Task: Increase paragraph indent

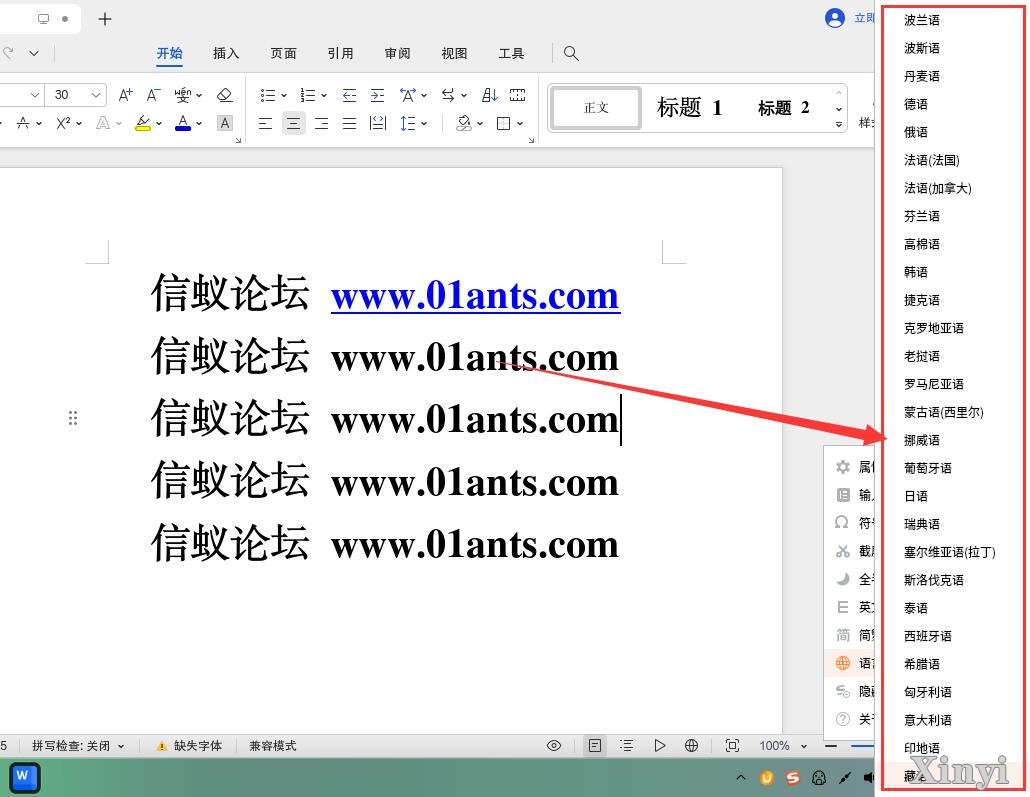Action: (x=378, y=95)
